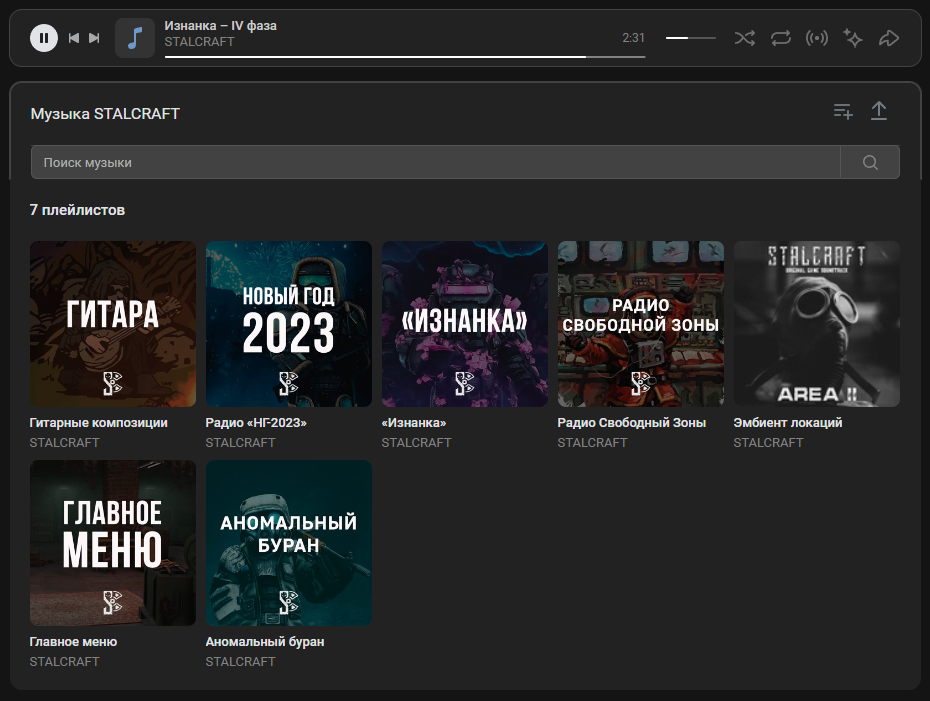Toggle music status broadcast icon
Viewport: 930px width, 701px height.
click(817, 38)
